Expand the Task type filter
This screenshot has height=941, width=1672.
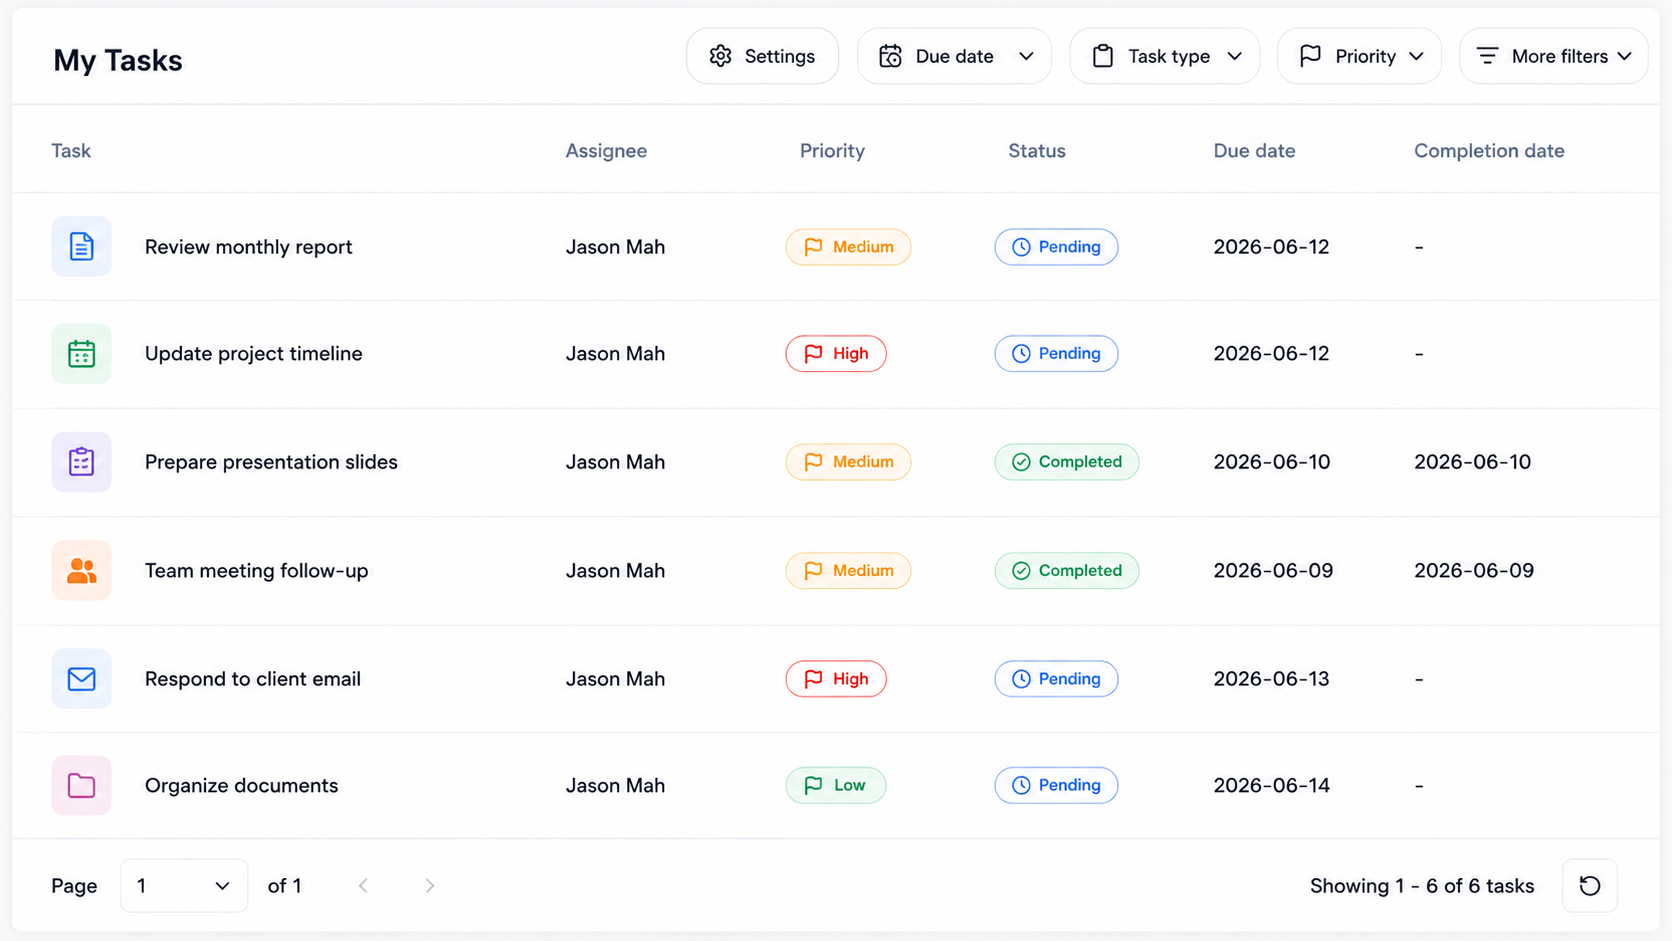coord(1165,56)
